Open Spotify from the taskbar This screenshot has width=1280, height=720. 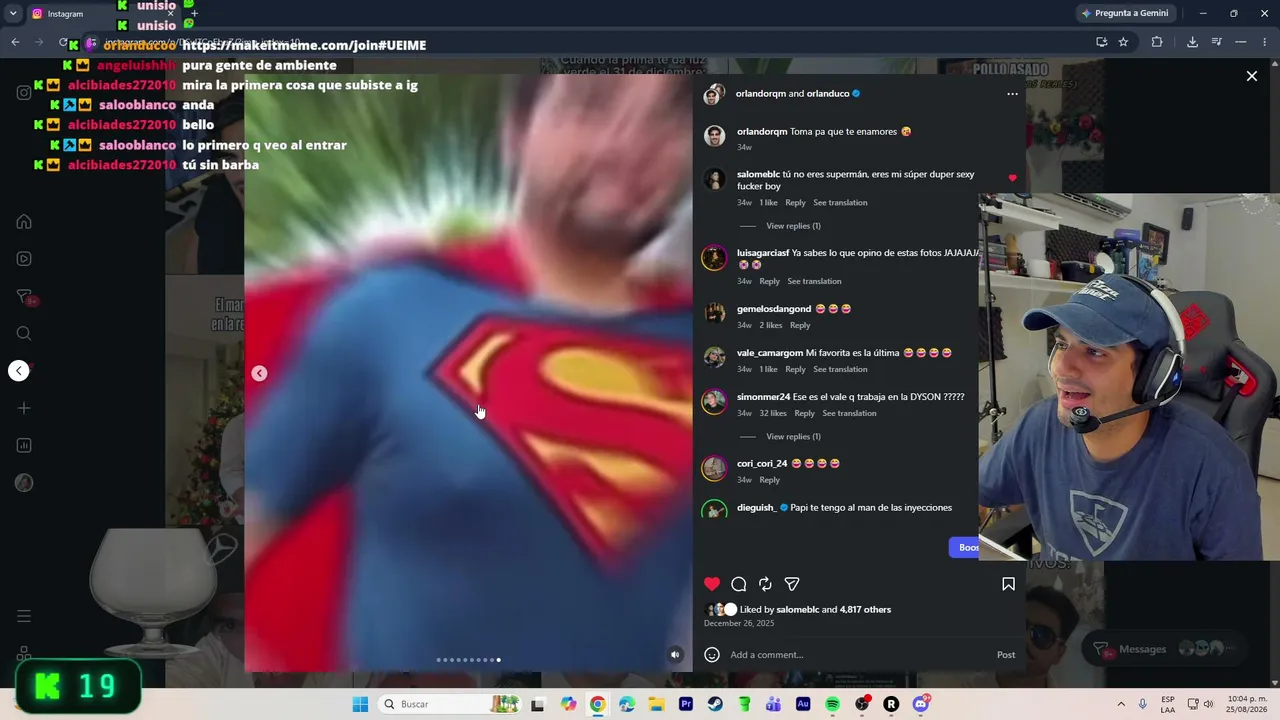click(x=832, y=704)
